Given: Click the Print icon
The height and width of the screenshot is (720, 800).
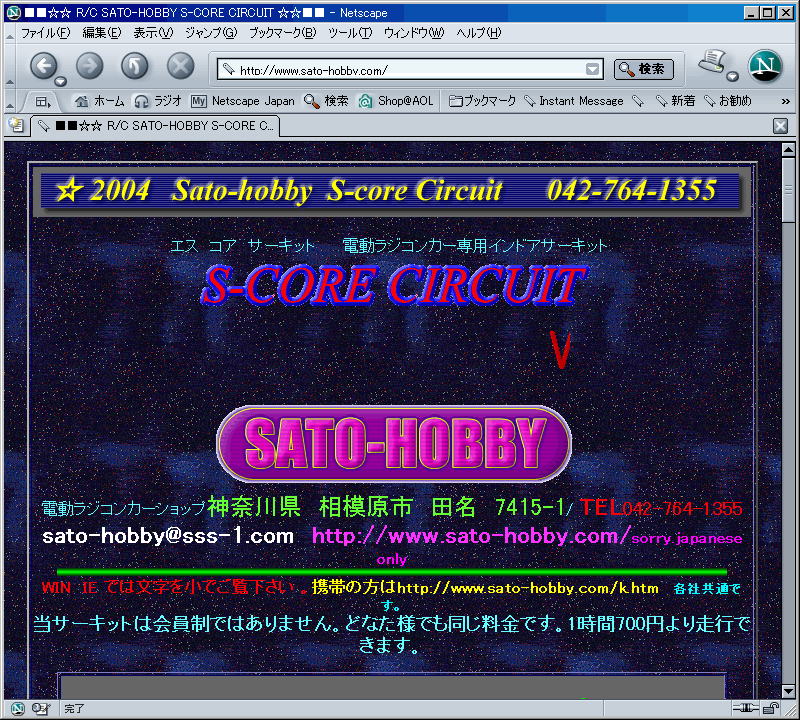Looking at the screenshot, I should (x=712, y=63).
